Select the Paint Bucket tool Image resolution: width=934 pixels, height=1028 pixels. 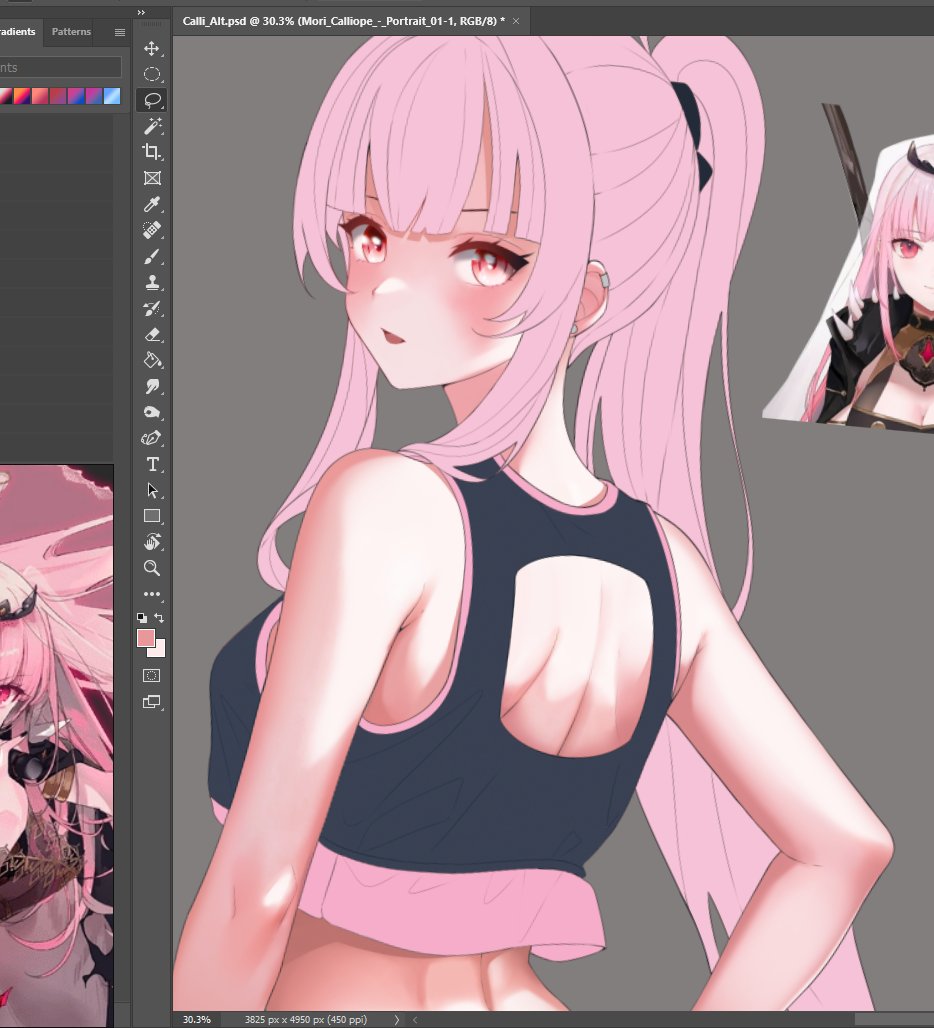pyautogui.click(x=151, y=360)
